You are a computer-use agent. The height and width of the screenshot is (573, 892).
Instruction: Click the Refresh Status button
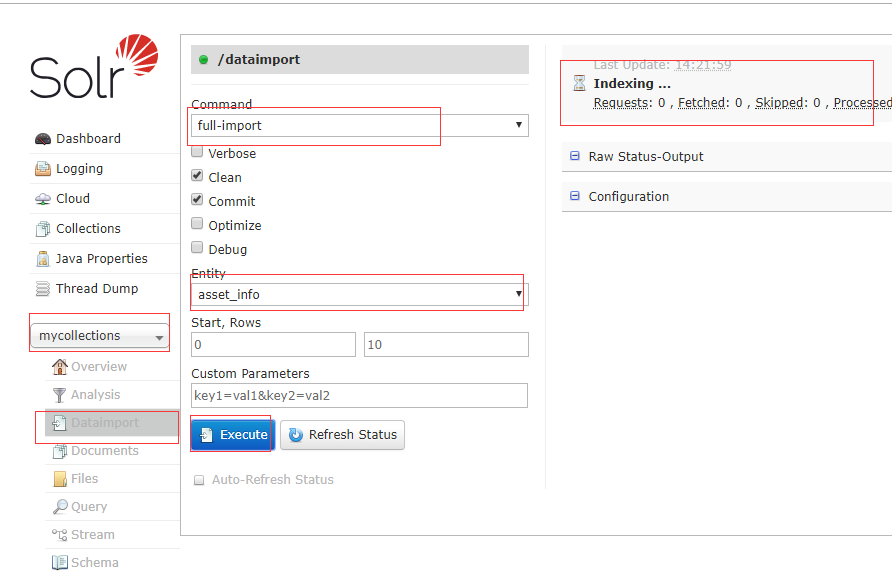click(x=342, y=435)
